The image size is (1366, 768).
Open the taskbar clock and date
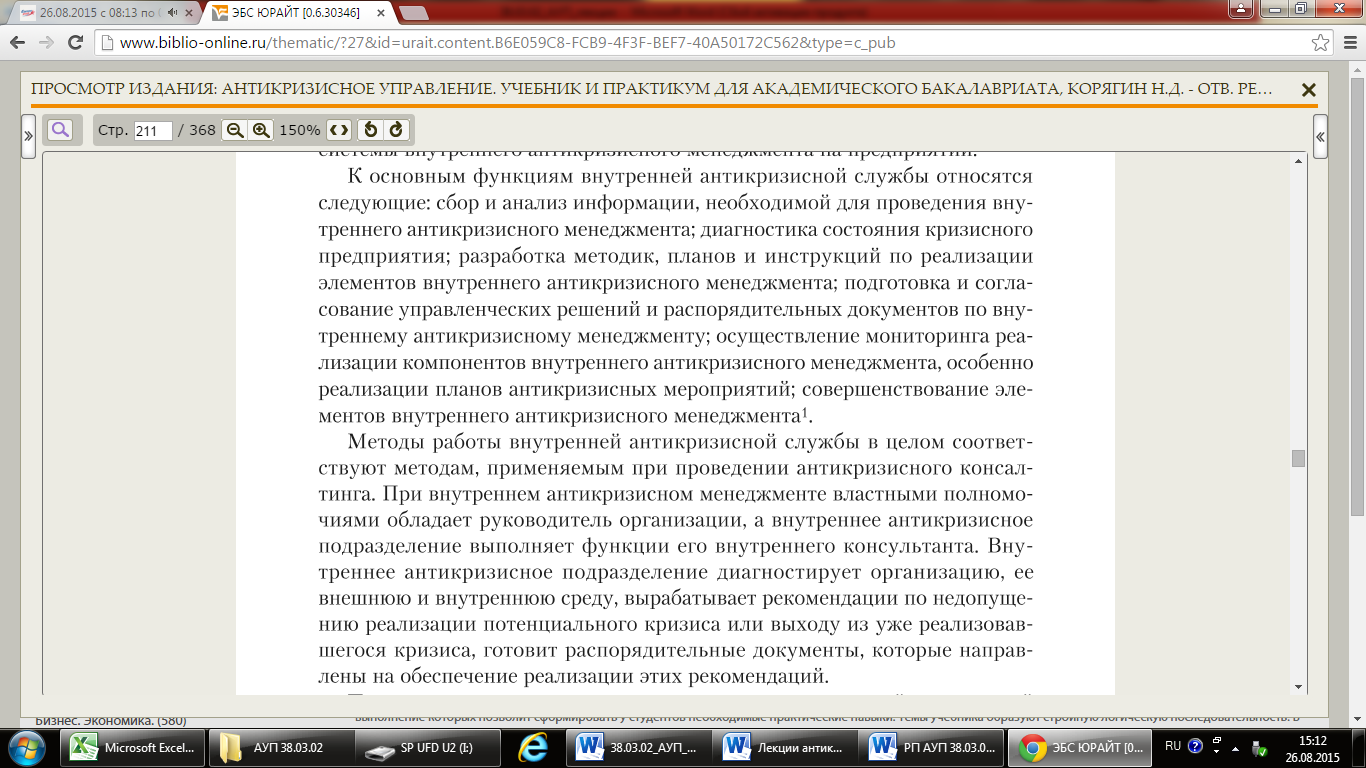click(1314, 748)
